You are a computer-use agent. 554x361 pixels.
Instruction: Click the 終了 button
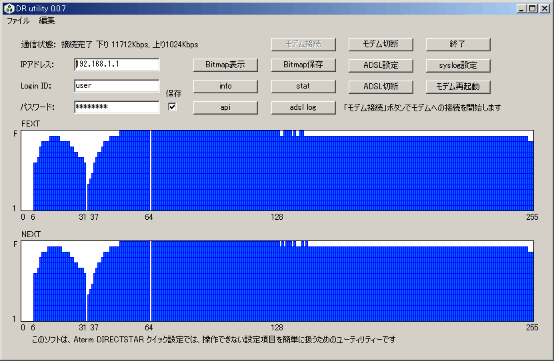point(458,44)
